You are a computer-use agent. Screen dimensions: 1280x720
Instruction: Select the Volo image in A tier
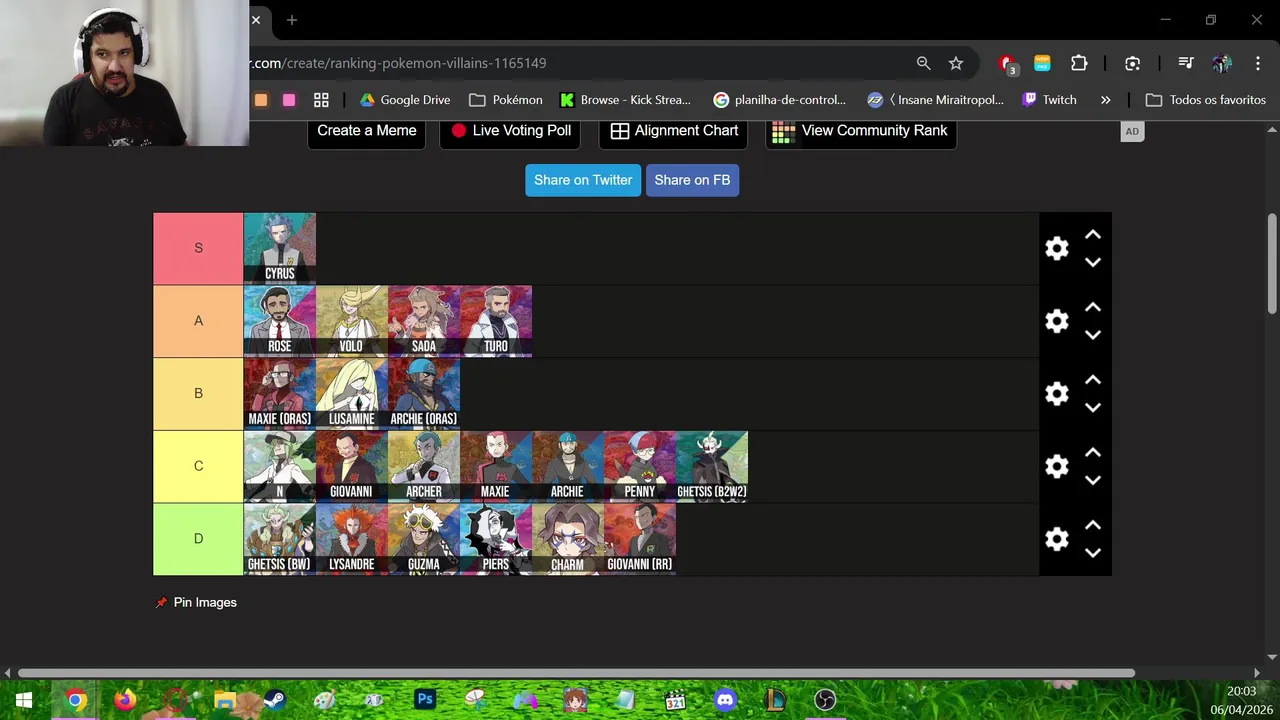pyautogui.click(x=352, y=321)
